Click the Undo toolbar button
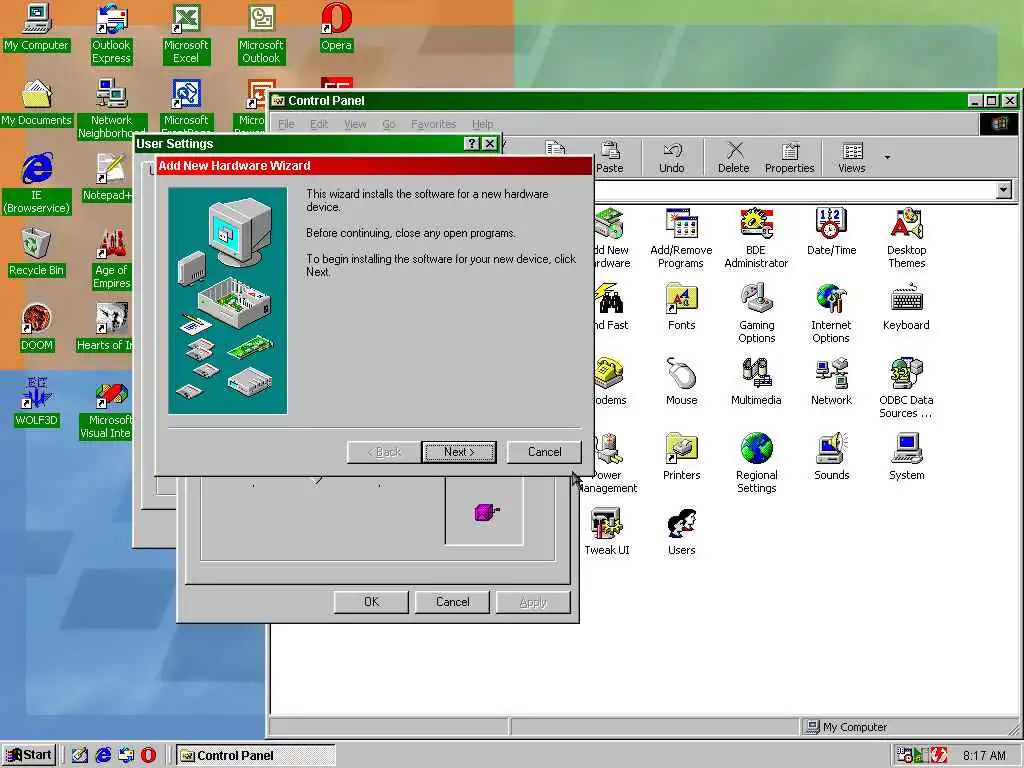The width and height of the screenshot is (1024, 768). tap(671, 157)
